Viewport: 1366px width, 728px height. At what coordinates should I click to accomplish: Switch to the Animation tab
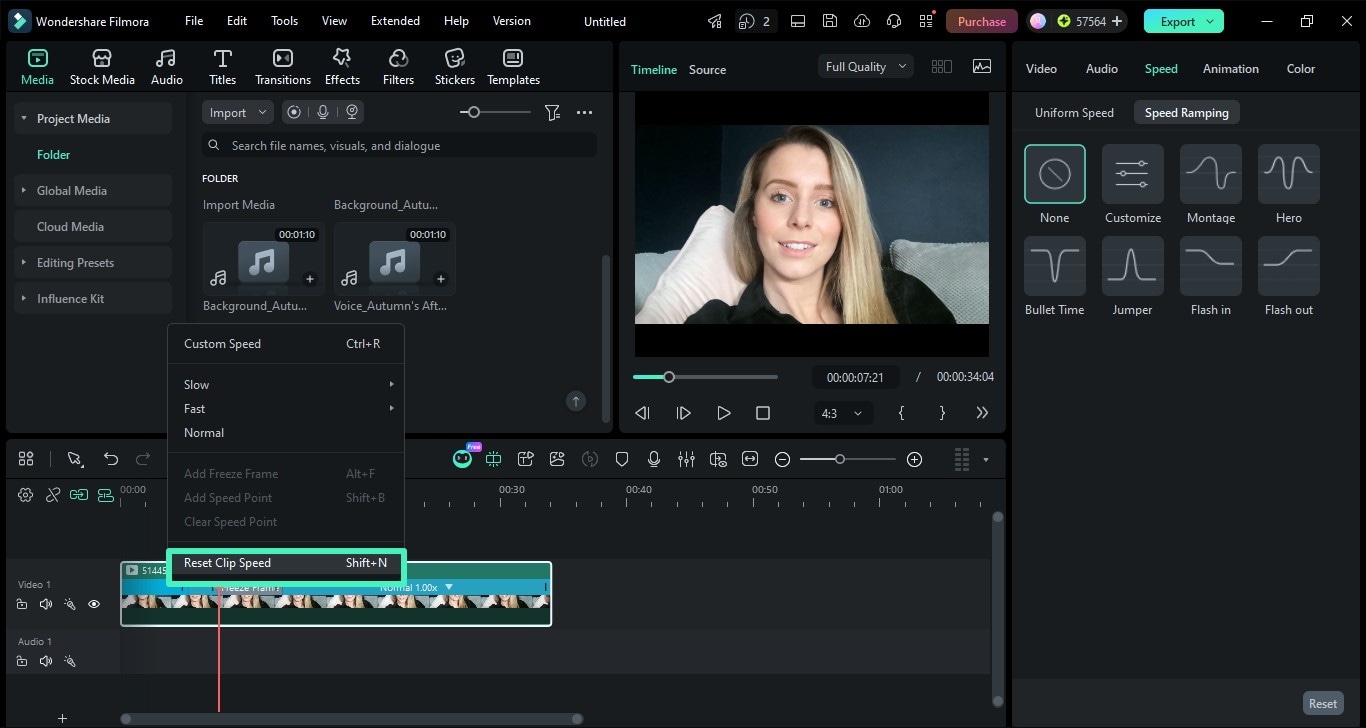pos(1230,69)
